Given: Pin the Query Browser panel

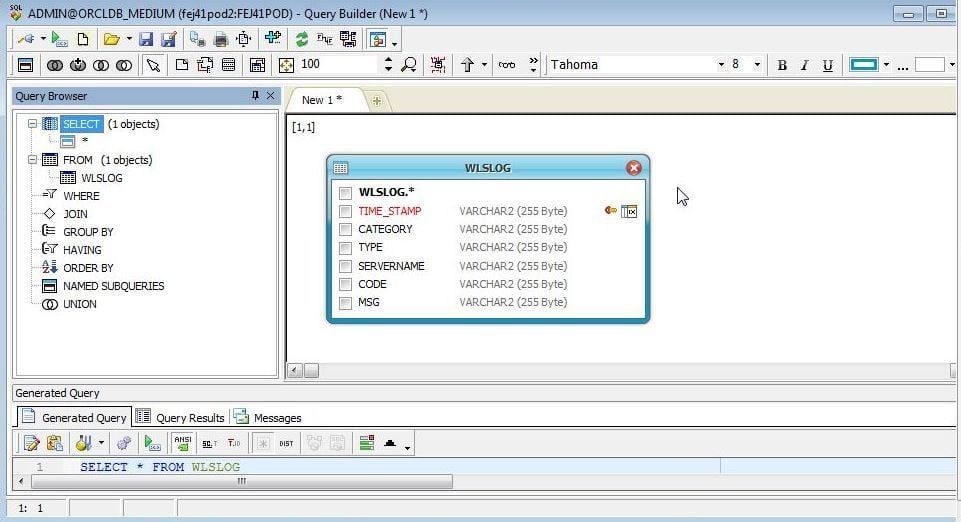Looking at the screenshot, I should 256,95.
